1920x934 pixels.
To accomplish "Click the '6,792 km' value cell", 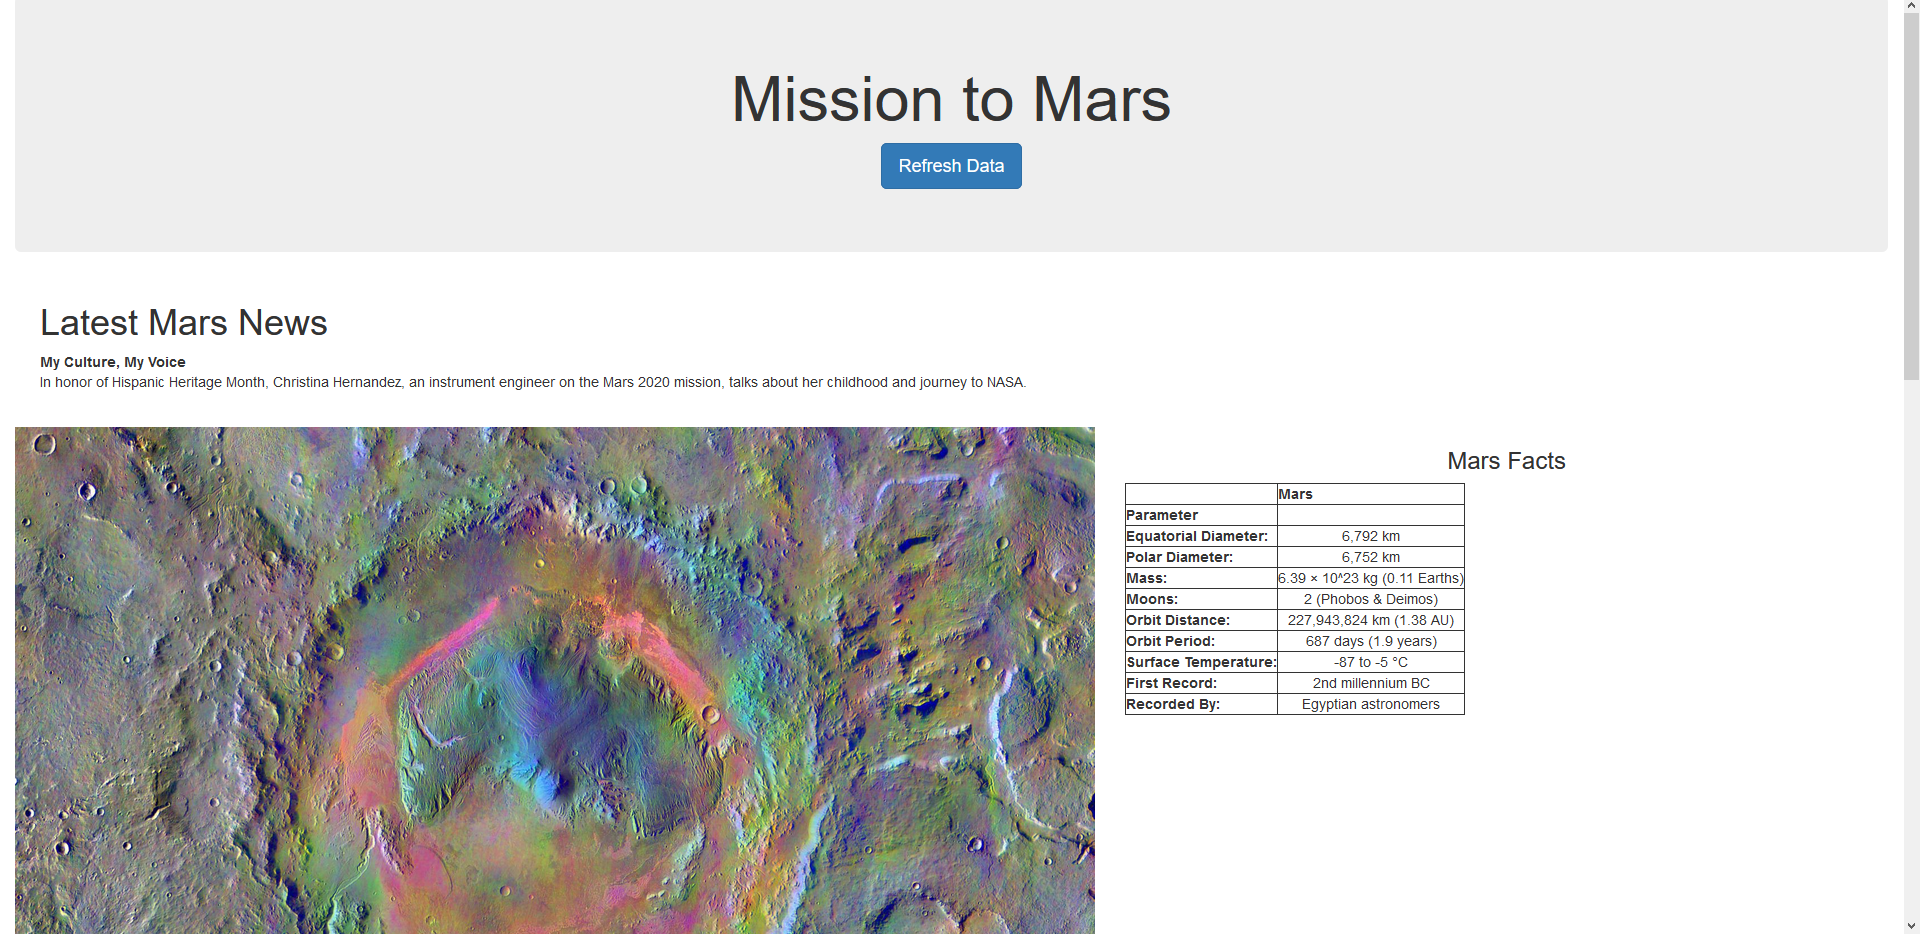I will (1370, 536).
